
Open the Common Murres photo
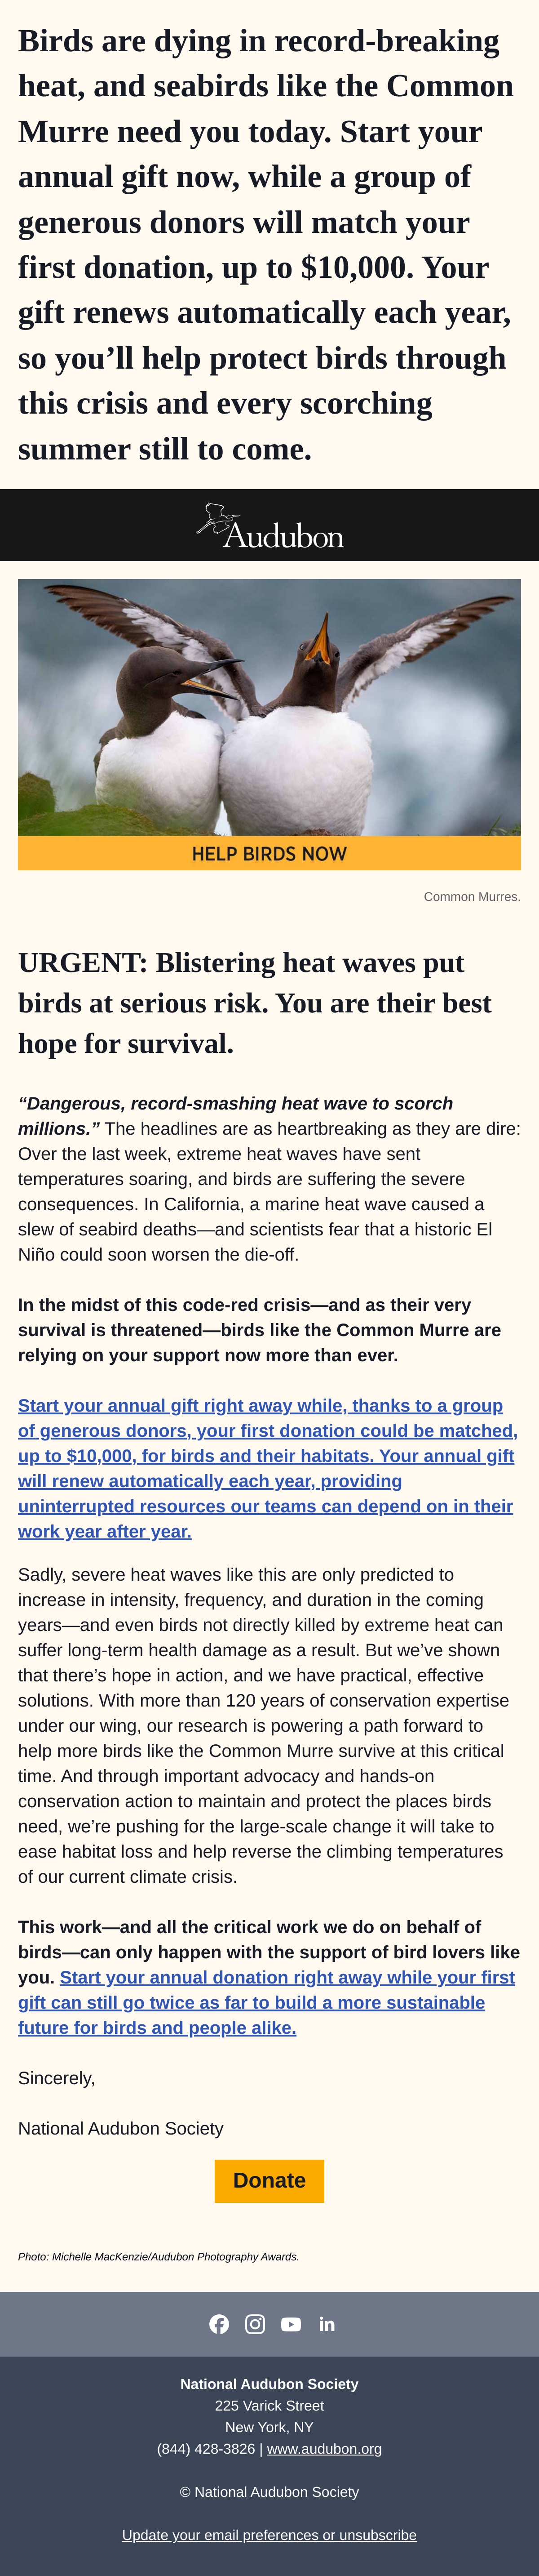click(269, 708)
